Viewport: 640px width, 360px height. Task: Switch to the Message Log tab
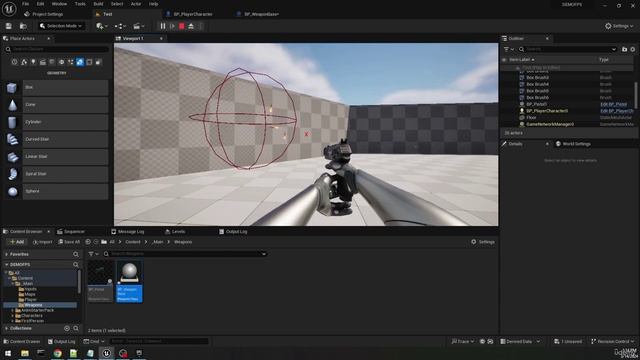128,232
